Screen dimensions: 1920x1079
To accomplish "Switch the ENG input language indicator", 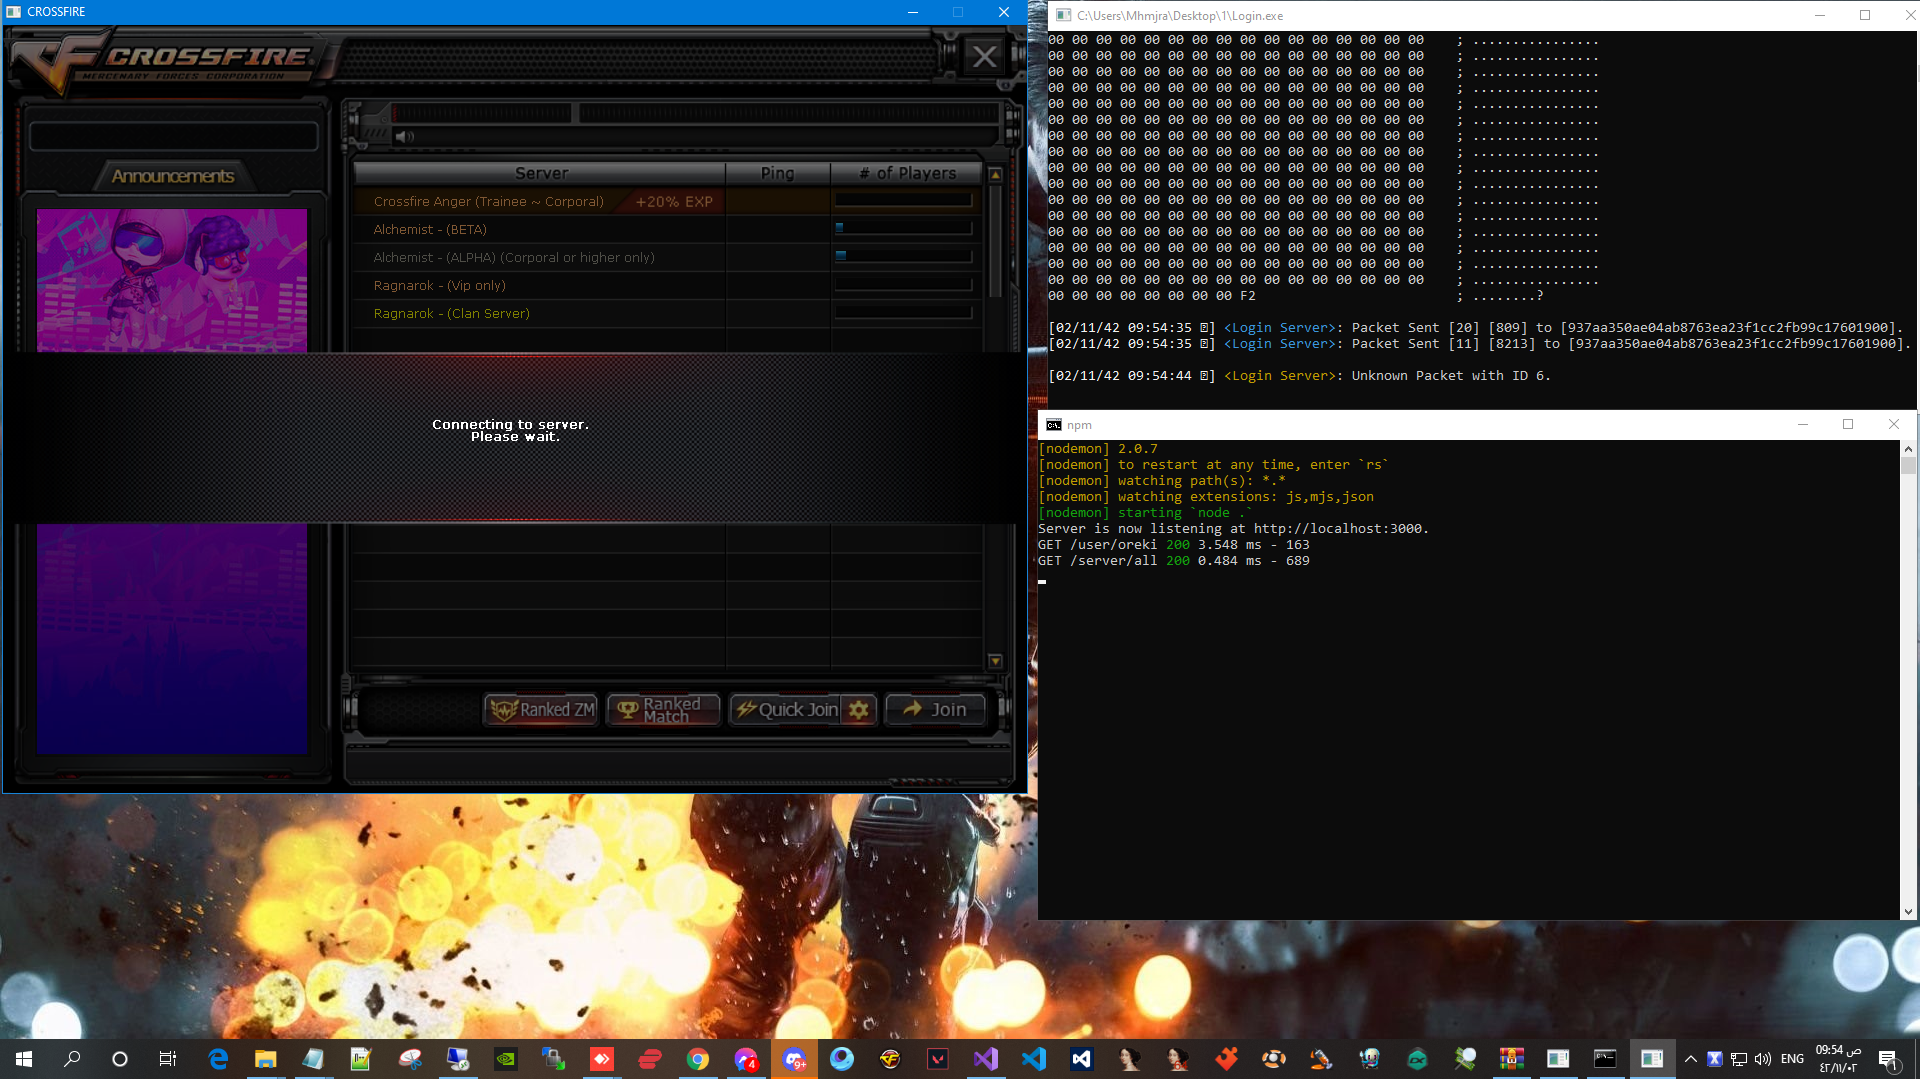I will 1792,1059.
